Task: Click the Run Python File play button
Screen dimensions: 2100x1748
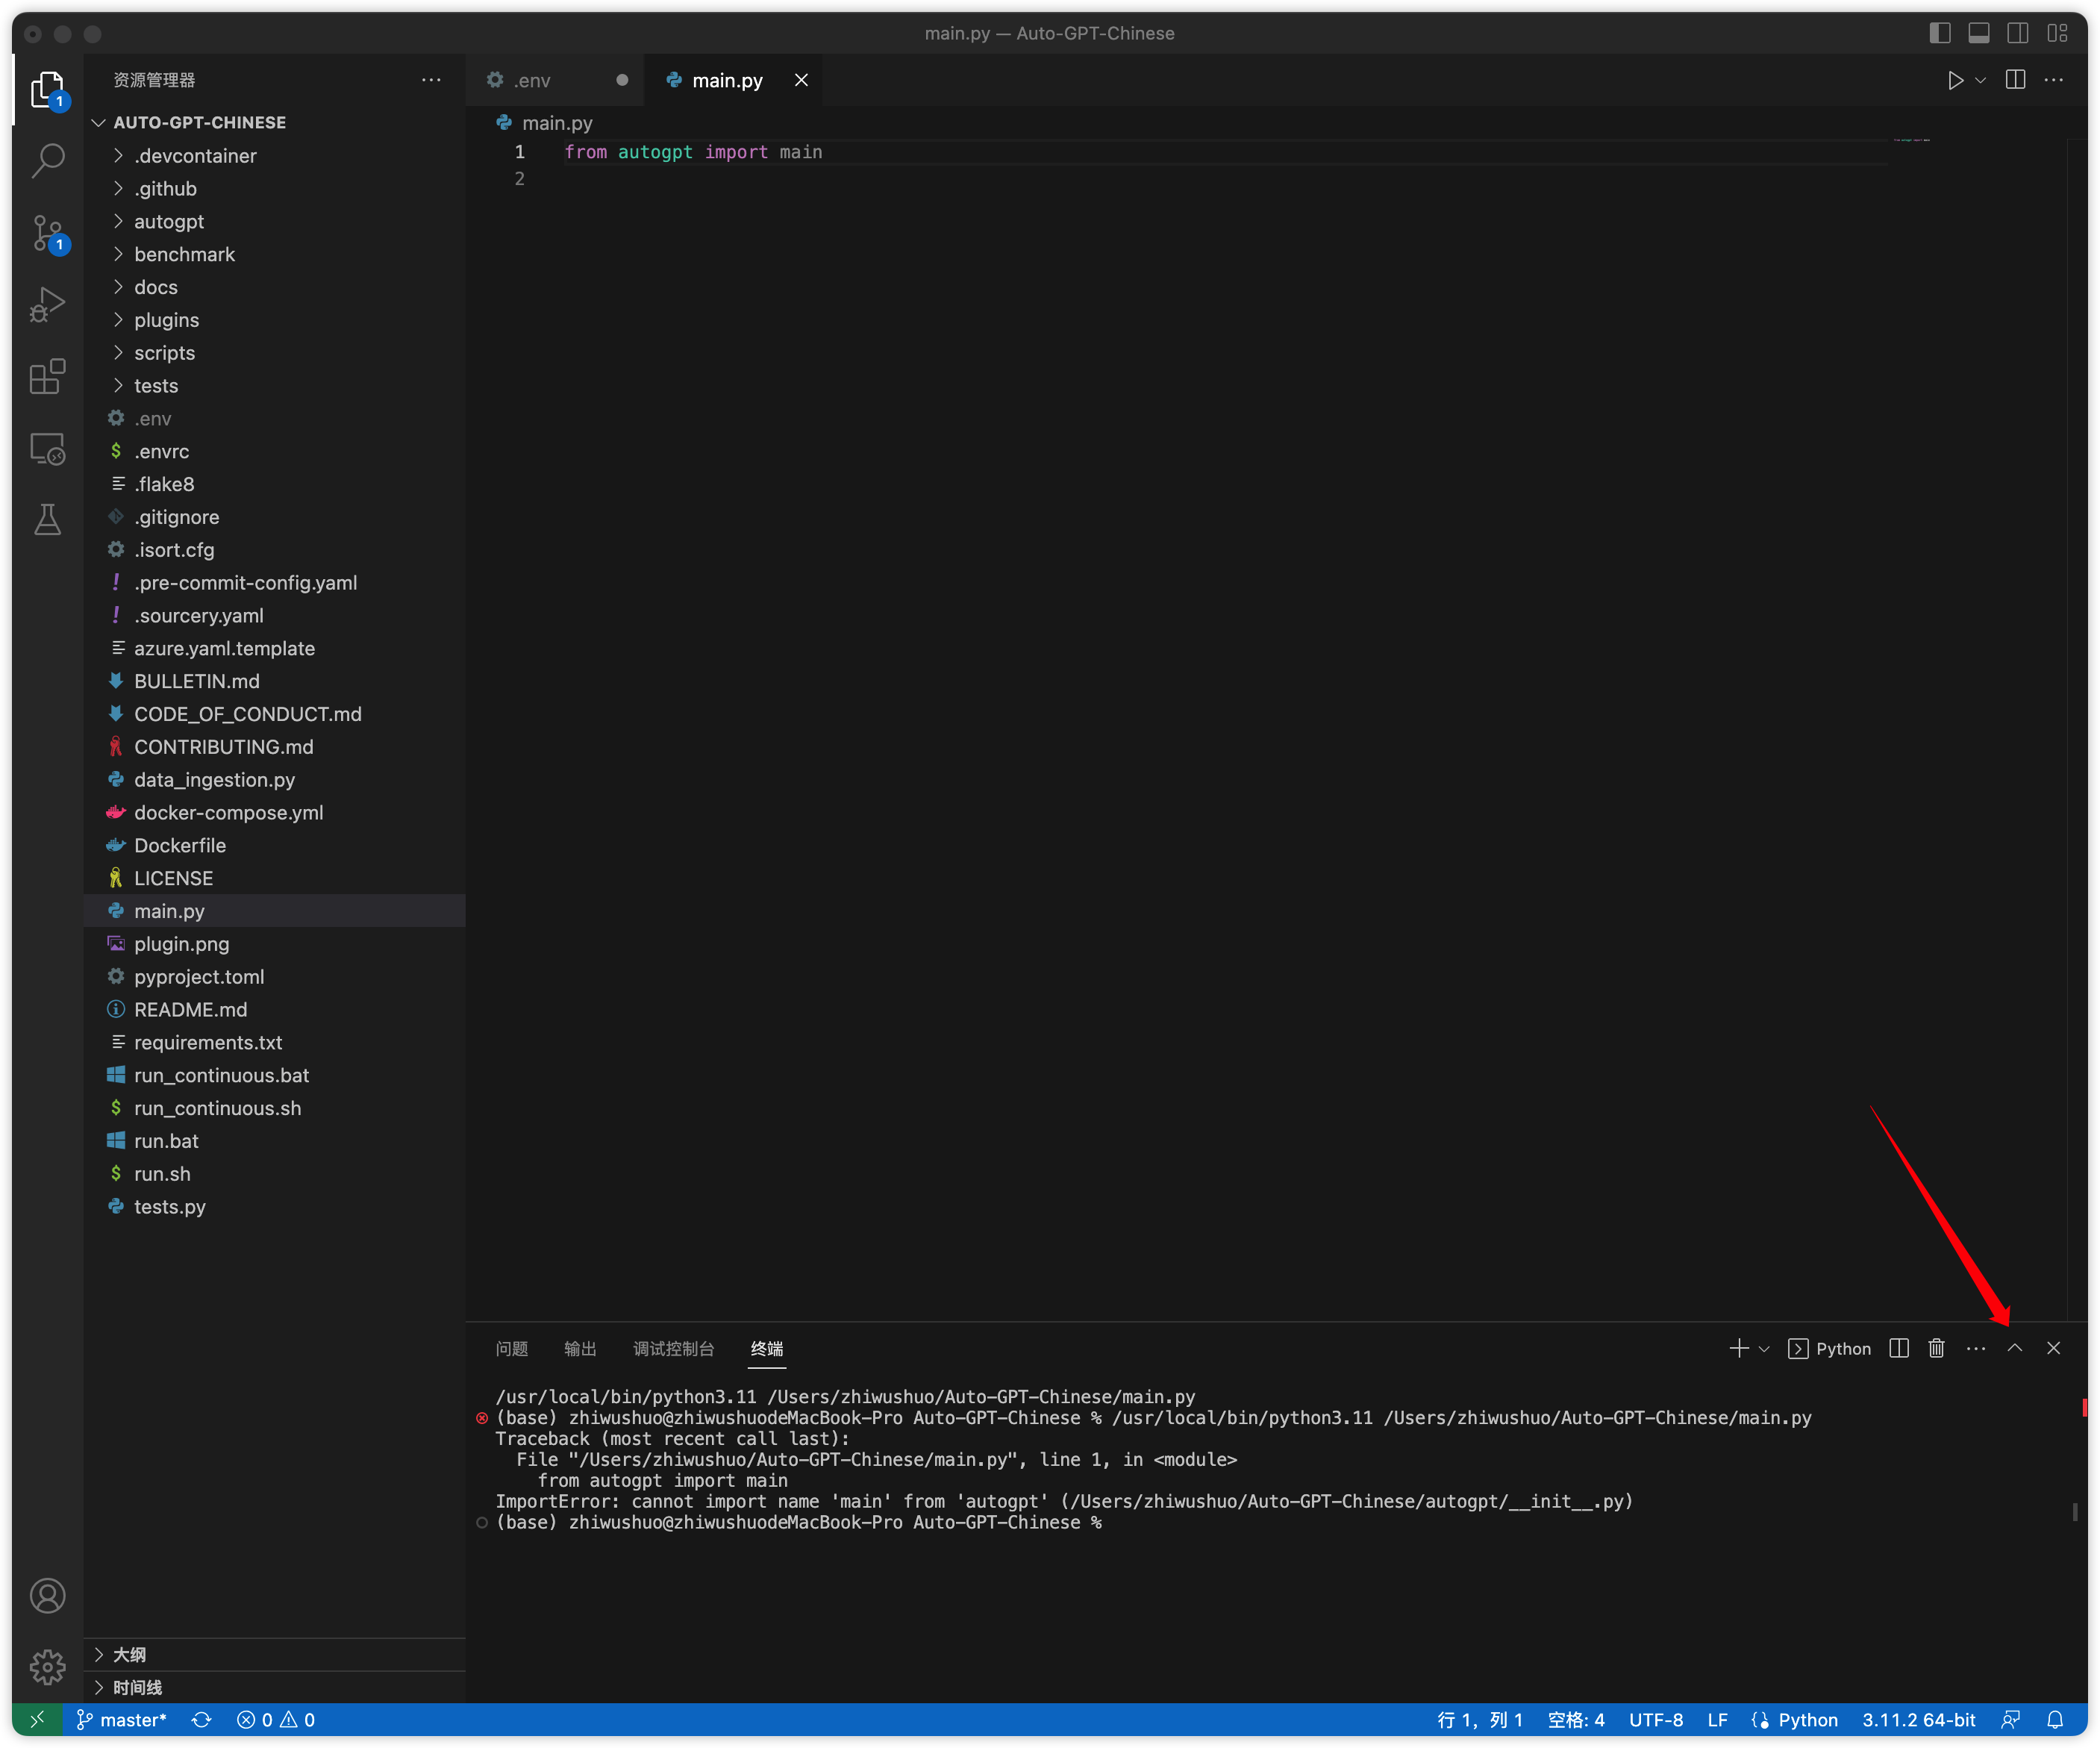Action: point(1955,80)
